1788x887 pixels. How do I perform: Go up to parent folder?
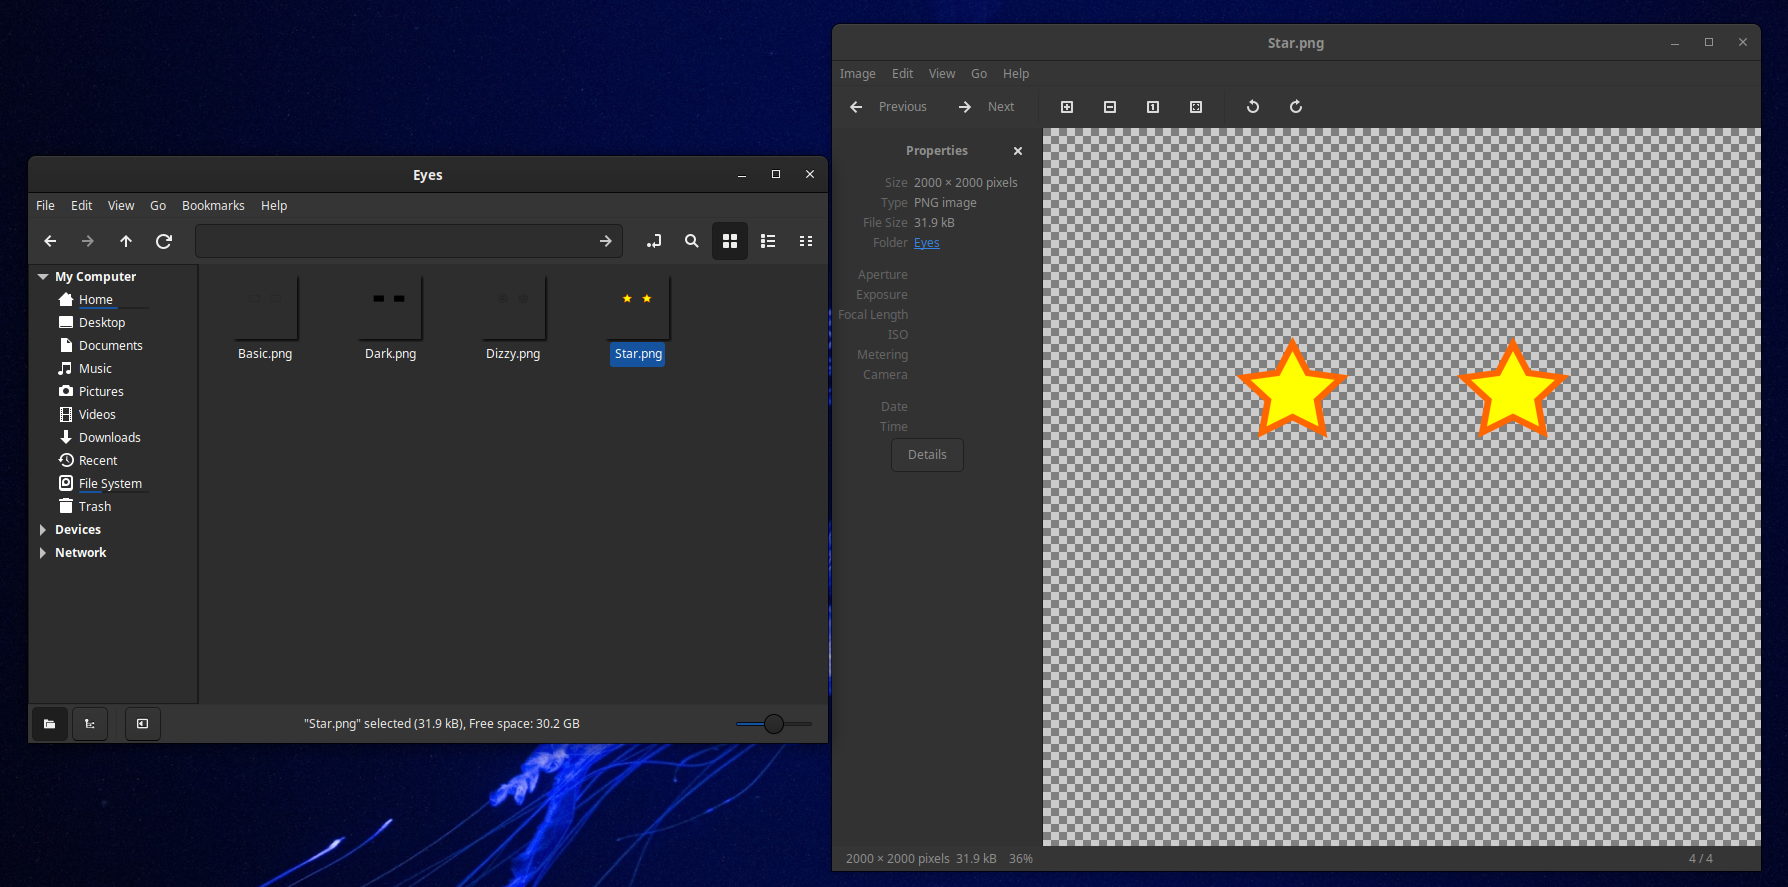click(126, 241)
